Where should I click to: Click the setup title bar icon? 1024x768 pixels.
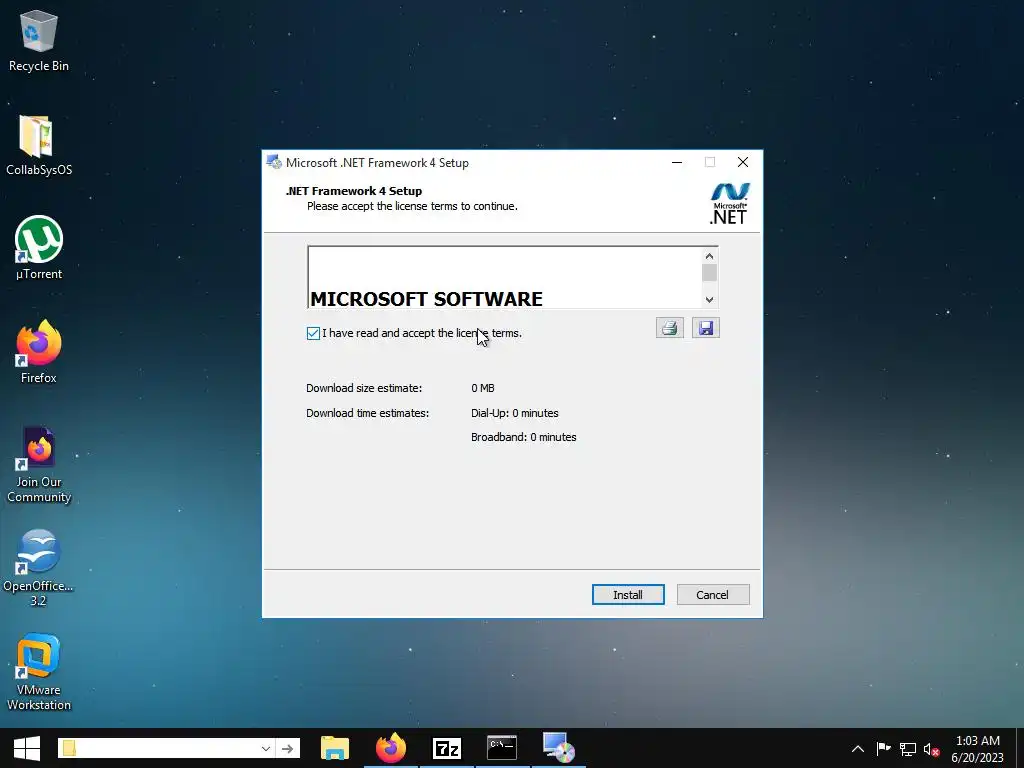coord(274,163)
